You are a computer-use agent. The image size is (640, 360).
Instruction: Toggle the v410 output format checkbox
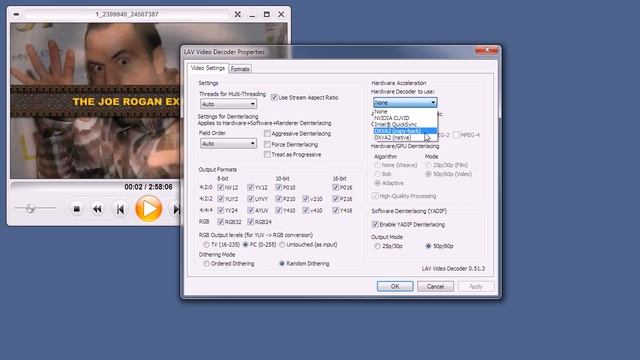306,210
